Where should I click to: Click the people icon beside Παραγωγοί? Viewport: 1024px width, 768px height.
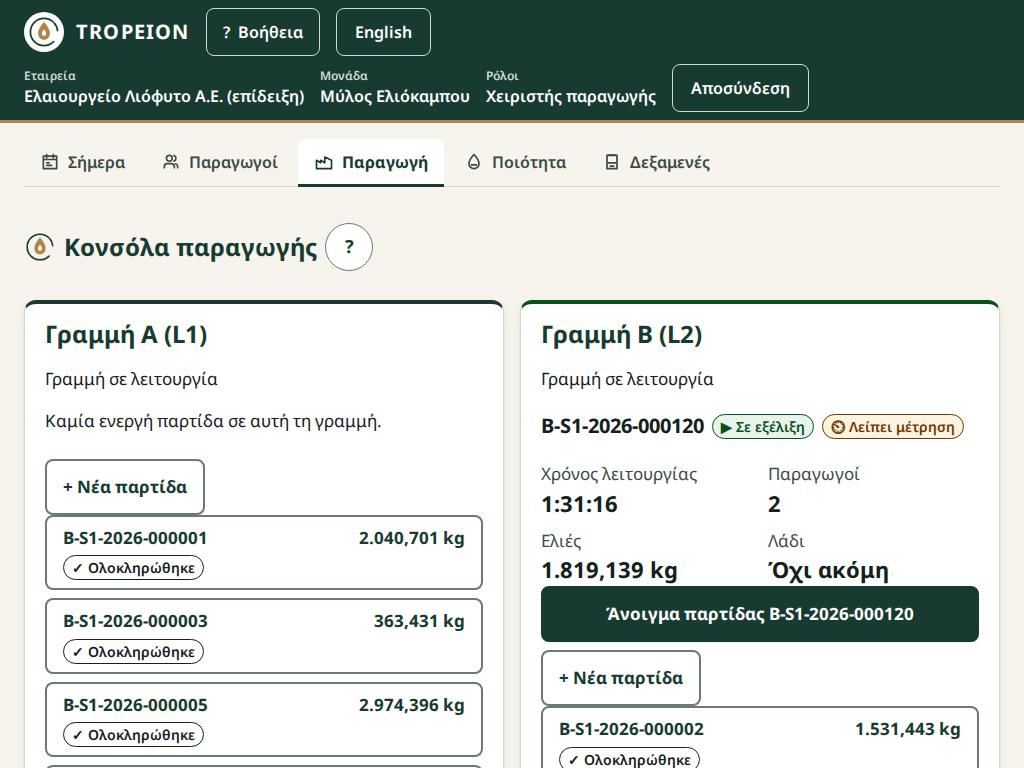171,162
